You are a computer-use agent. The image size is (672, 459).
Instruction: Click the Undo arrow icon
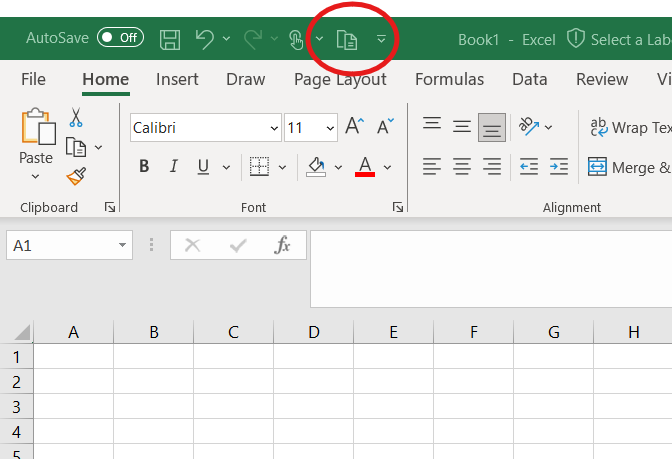coord(205,39)
